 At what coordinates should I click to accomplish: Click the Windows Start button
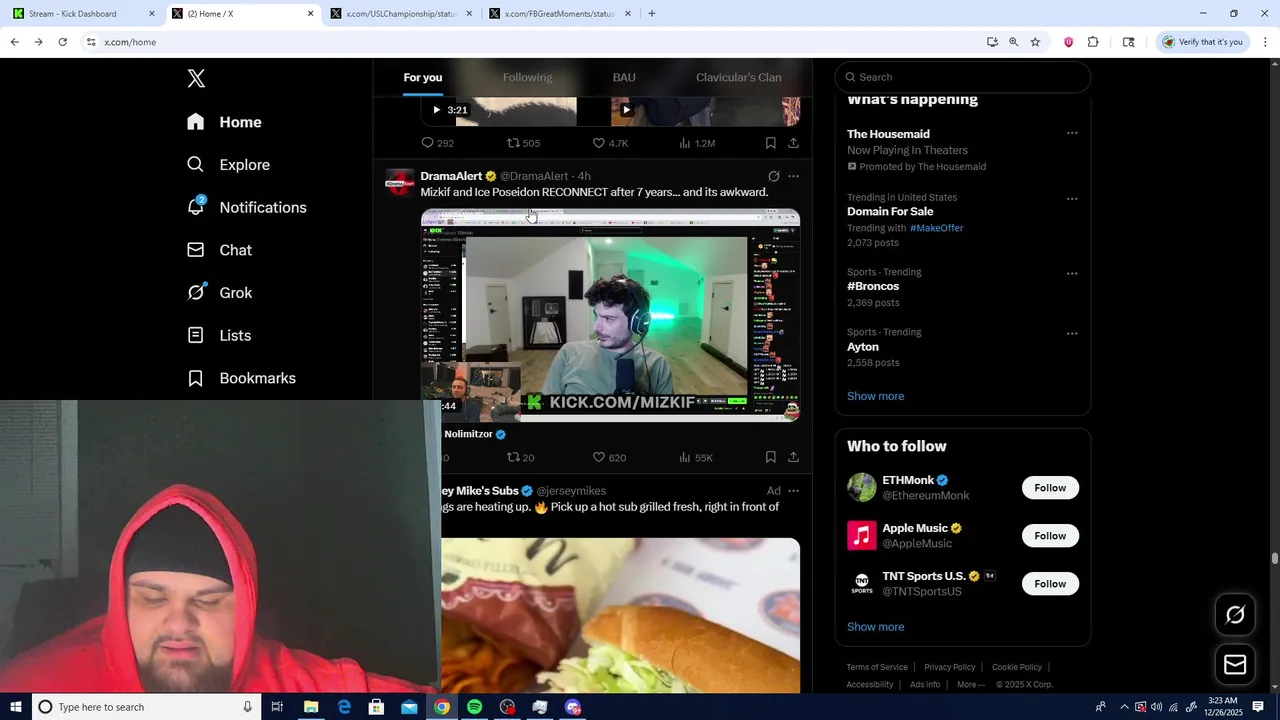click(x=15, y=707)
